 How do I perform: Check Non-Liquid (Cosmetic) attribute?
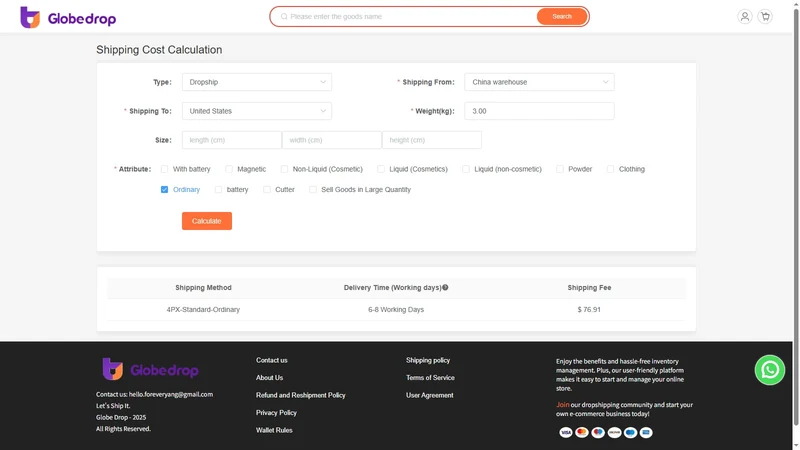pyautogui.click(x=284, y=169)
